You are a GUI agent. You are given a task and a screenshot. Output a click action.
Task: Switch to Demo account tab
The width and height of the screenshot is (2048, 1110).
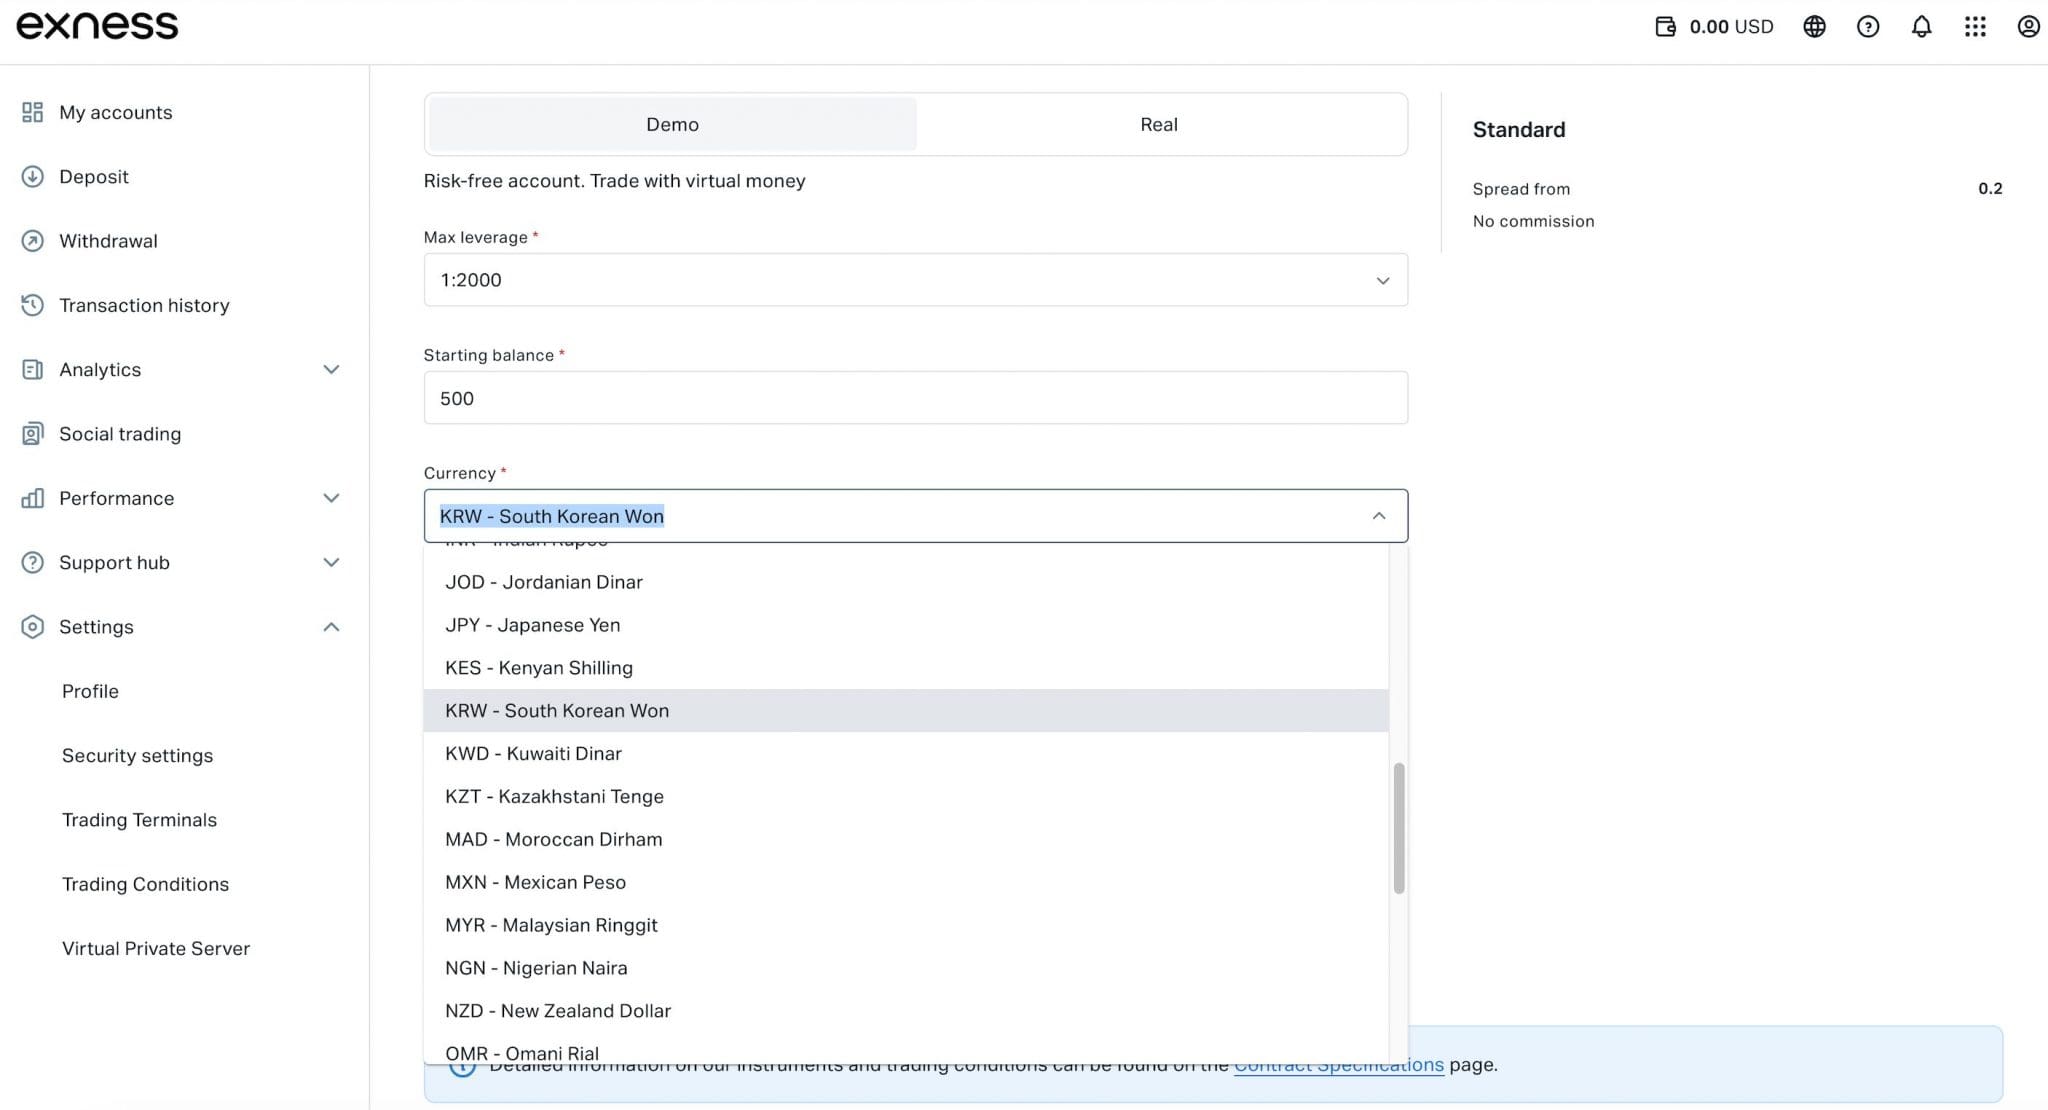point(672,123)
